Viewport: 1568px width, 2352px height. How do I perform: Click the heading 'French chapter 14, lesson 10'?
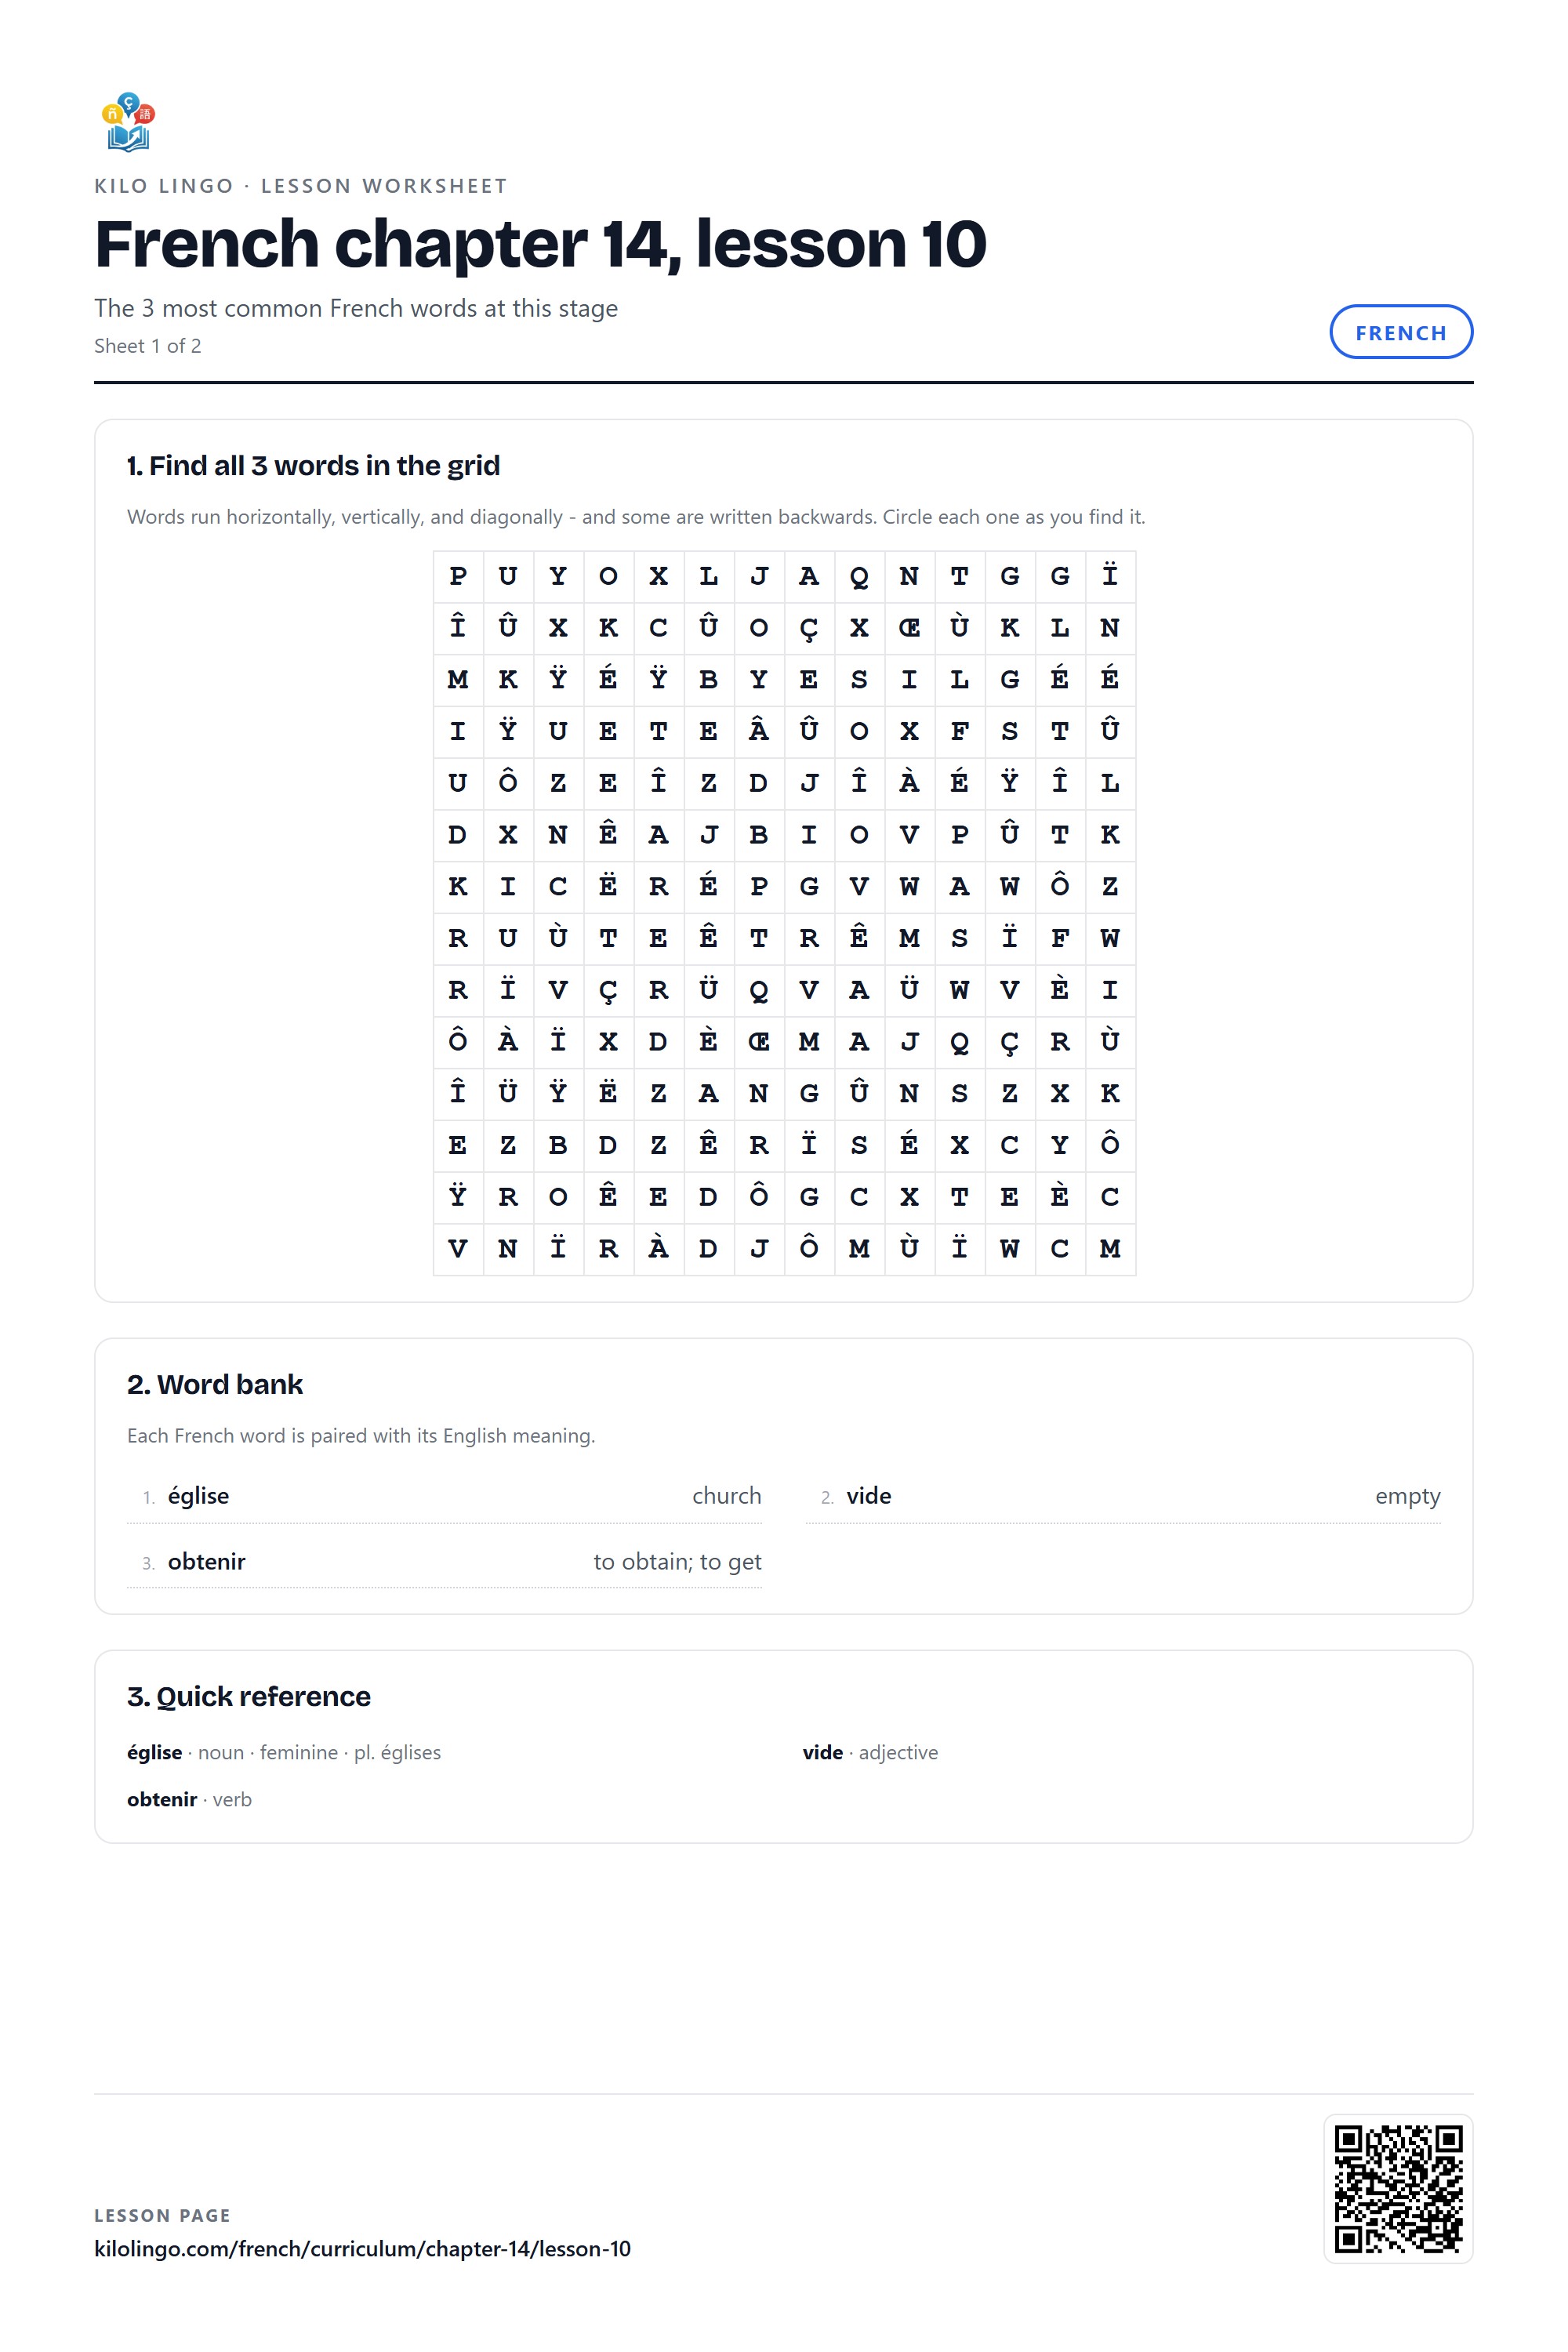(540, 243)
